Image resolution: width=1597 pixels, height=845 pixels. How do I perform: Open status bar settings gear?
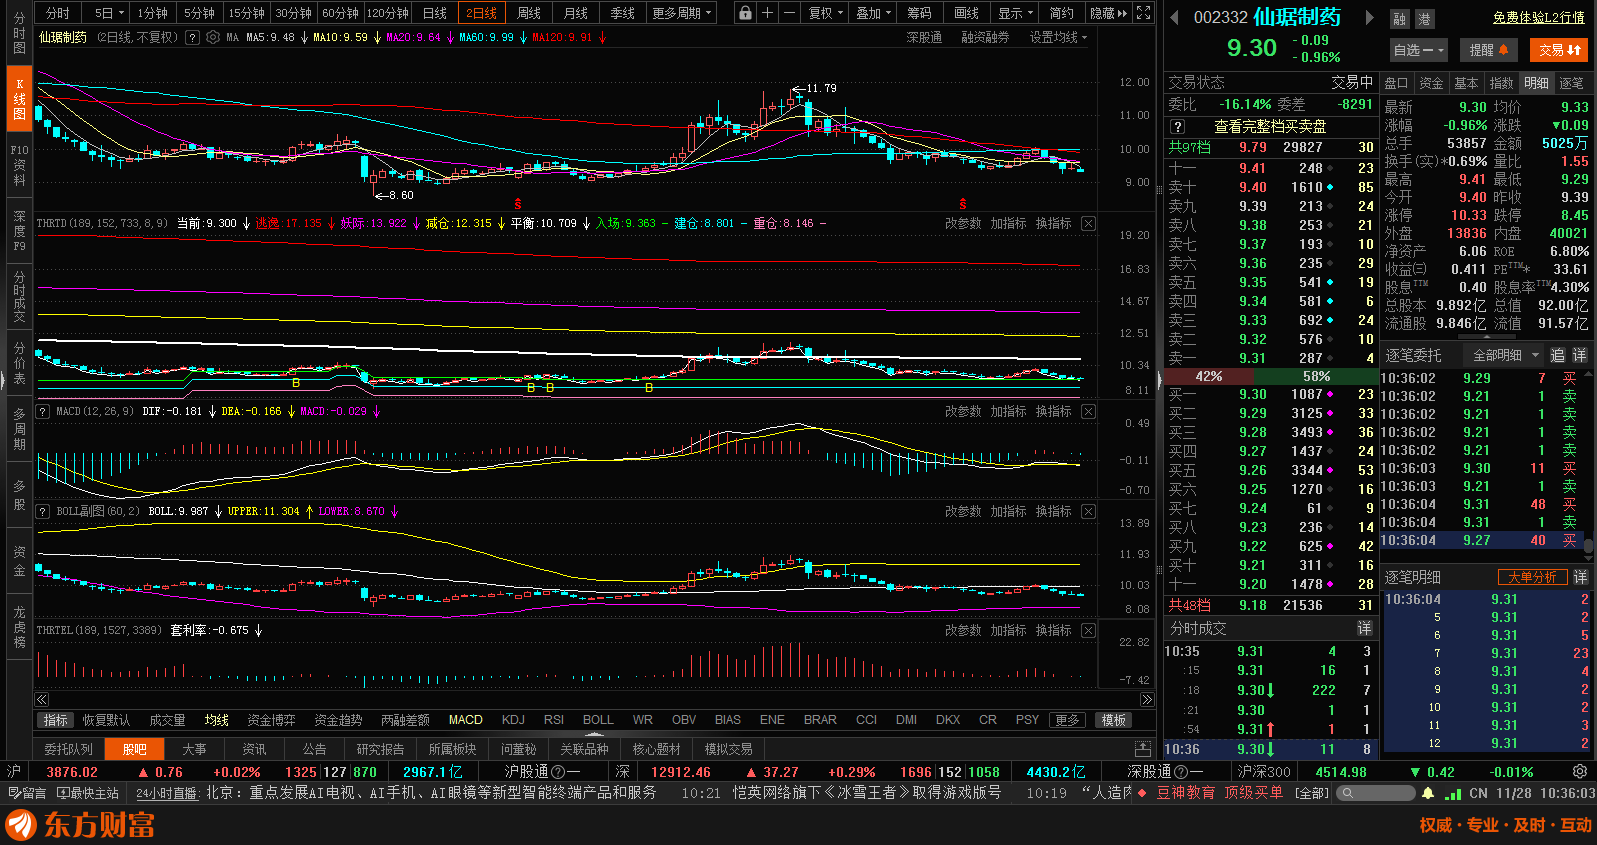(1580, 771)
